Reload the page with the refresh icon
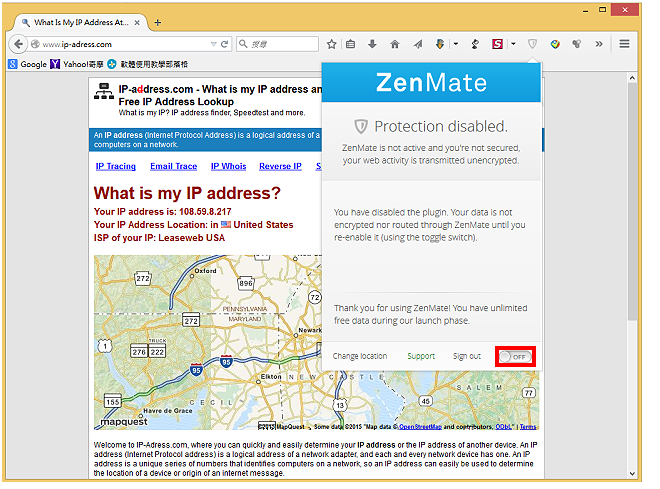 [x=225, y=44]
